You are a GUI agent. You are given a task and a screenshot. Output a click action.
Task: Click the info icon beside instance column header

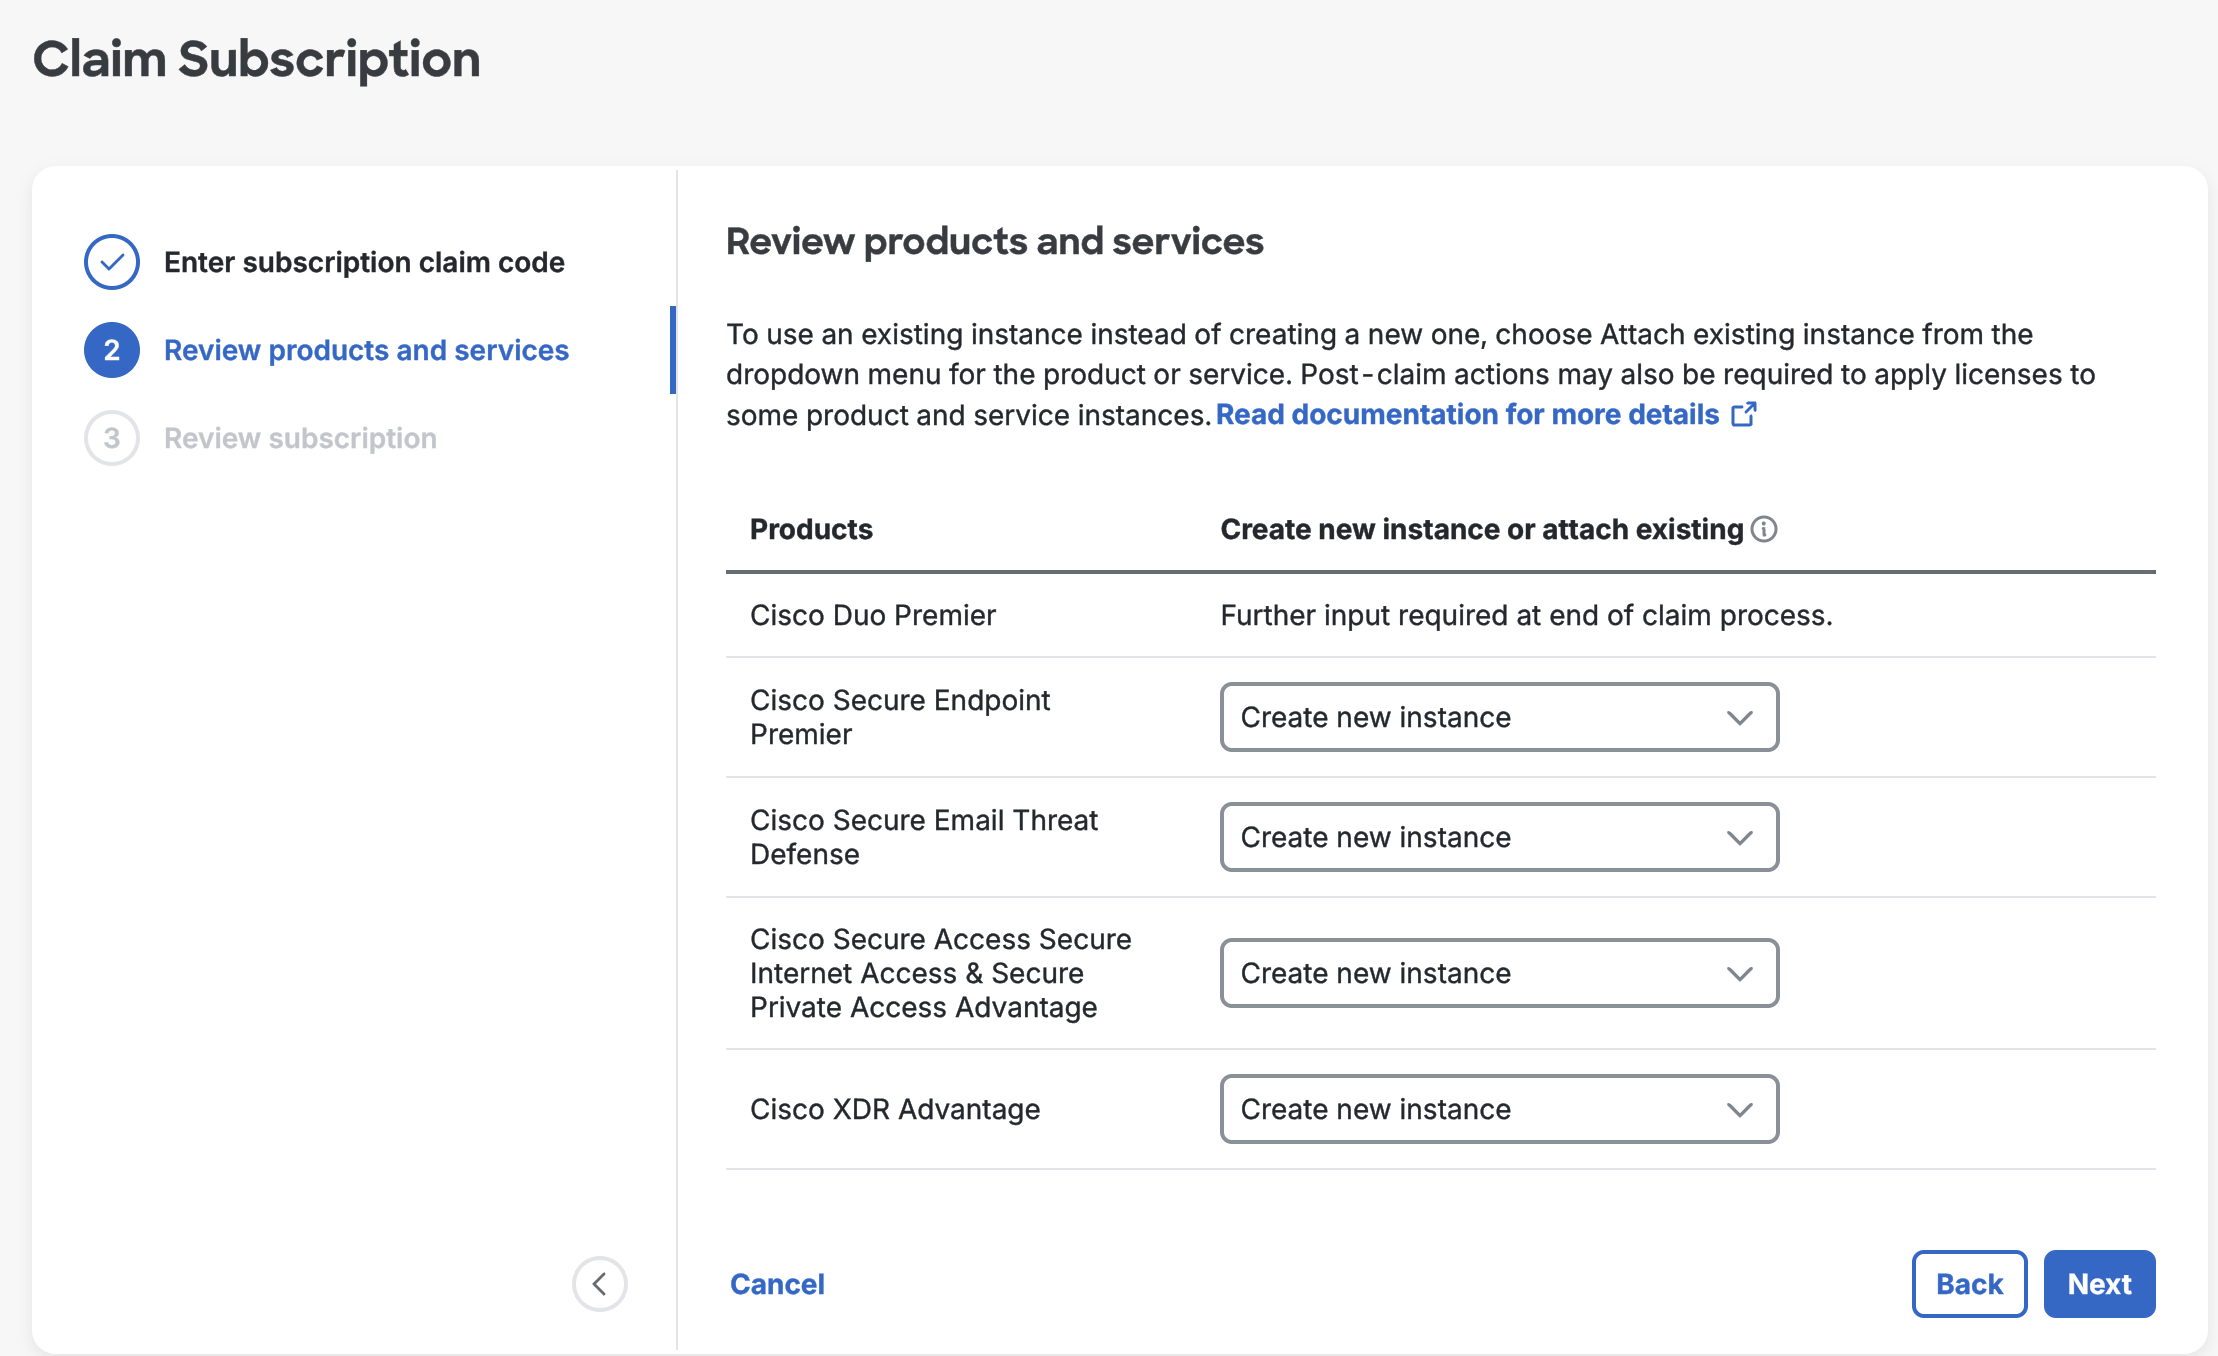1765,529
